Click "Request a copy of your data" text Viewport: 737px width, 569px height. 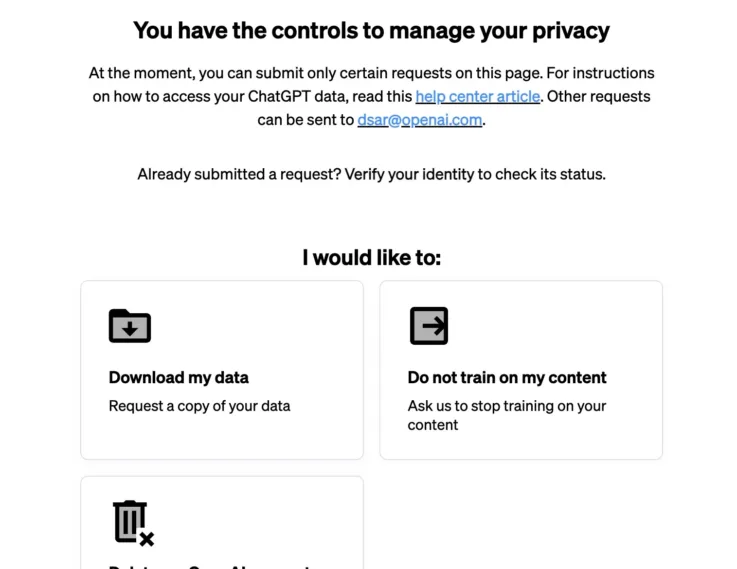(x=199, y=406)
